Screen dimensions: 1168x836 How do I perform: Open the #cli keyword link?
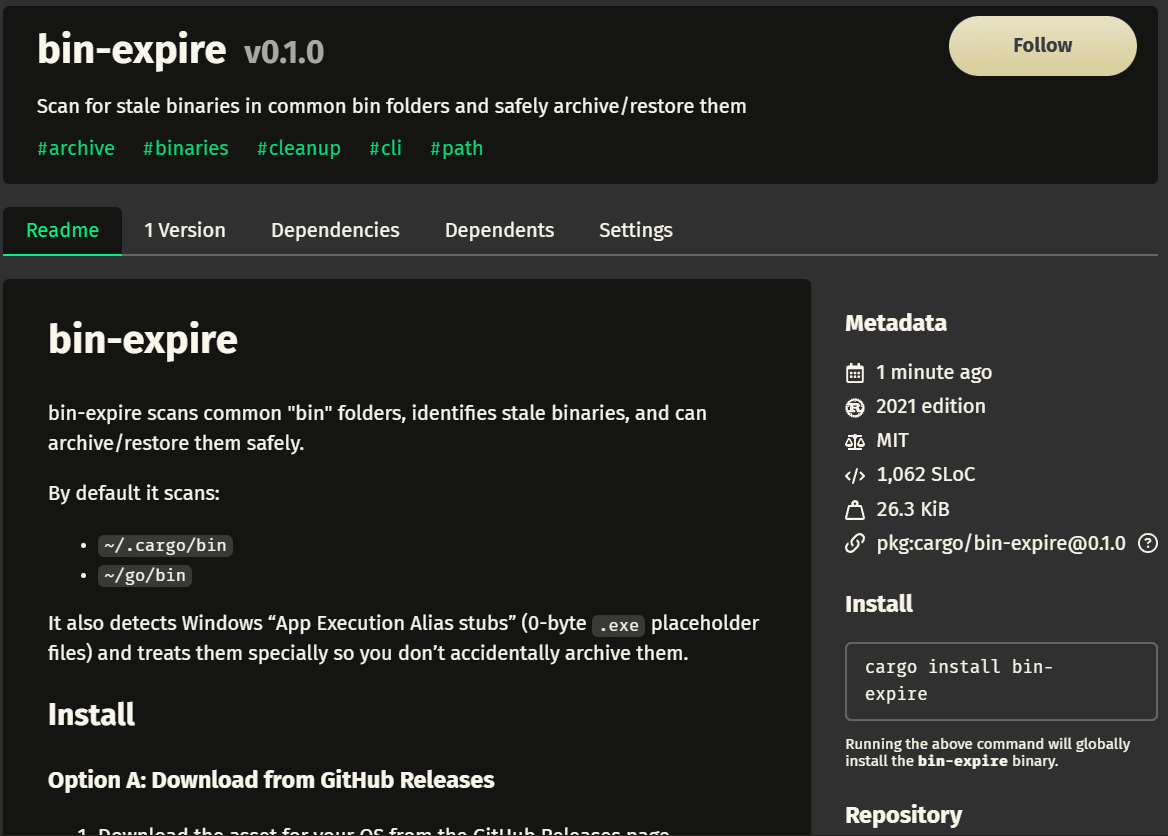[x=385, y=148]
